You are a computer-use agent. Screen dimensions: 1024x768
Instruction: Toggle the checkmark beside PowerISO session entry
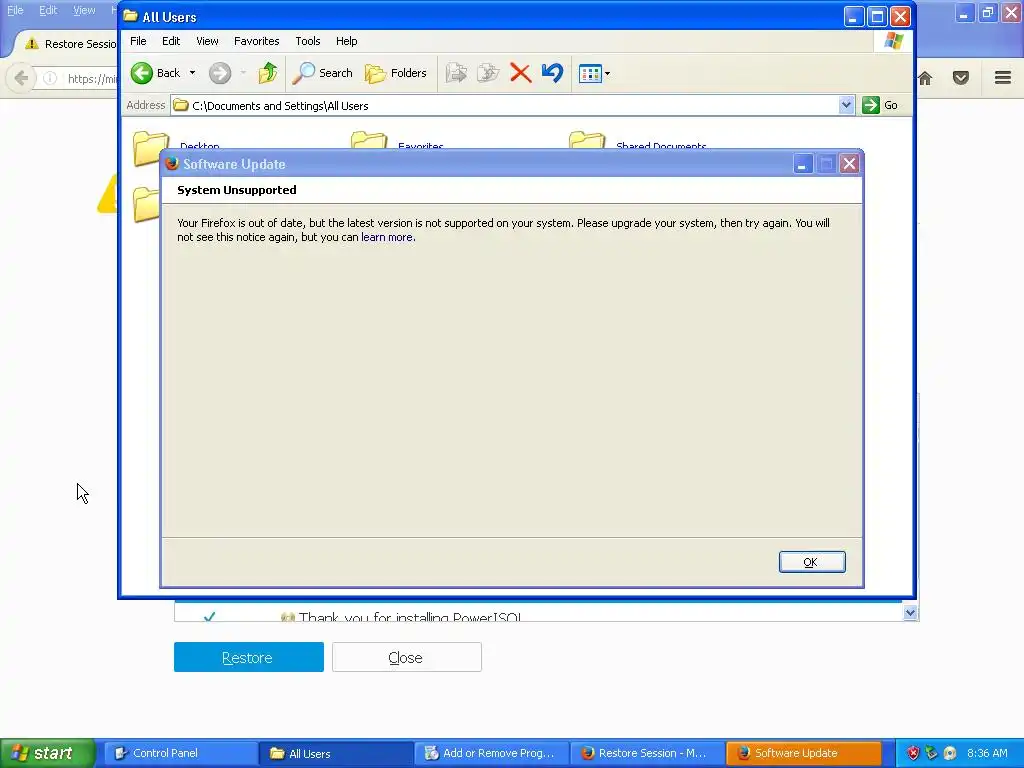[x=209, y=615]
